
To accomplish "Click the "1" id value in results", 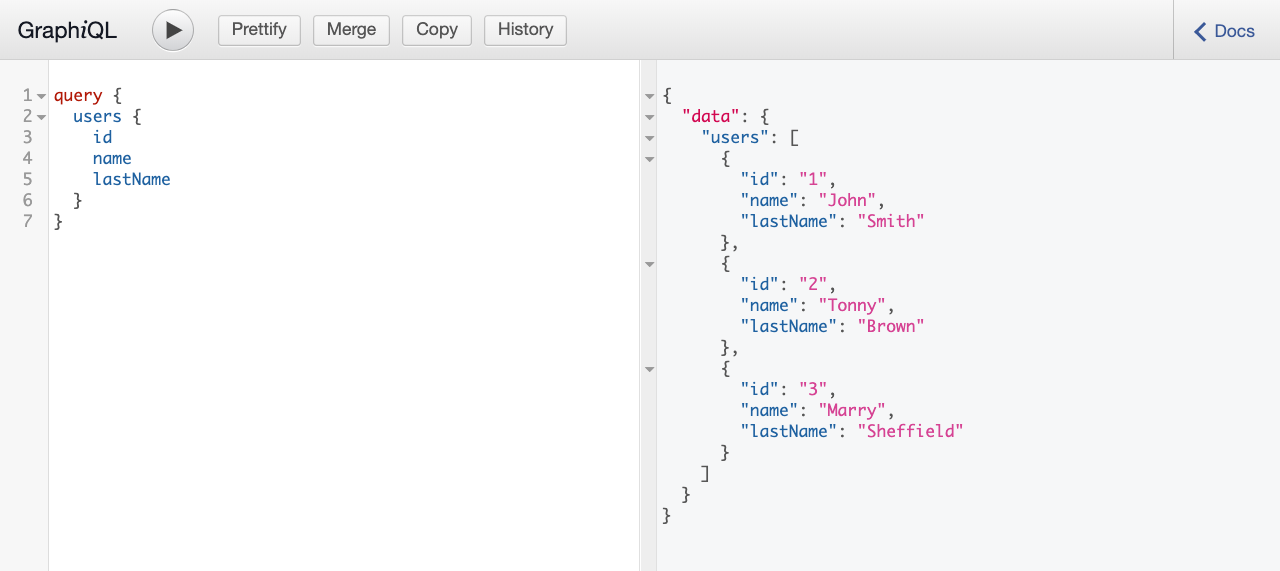I will click(813, 180).
